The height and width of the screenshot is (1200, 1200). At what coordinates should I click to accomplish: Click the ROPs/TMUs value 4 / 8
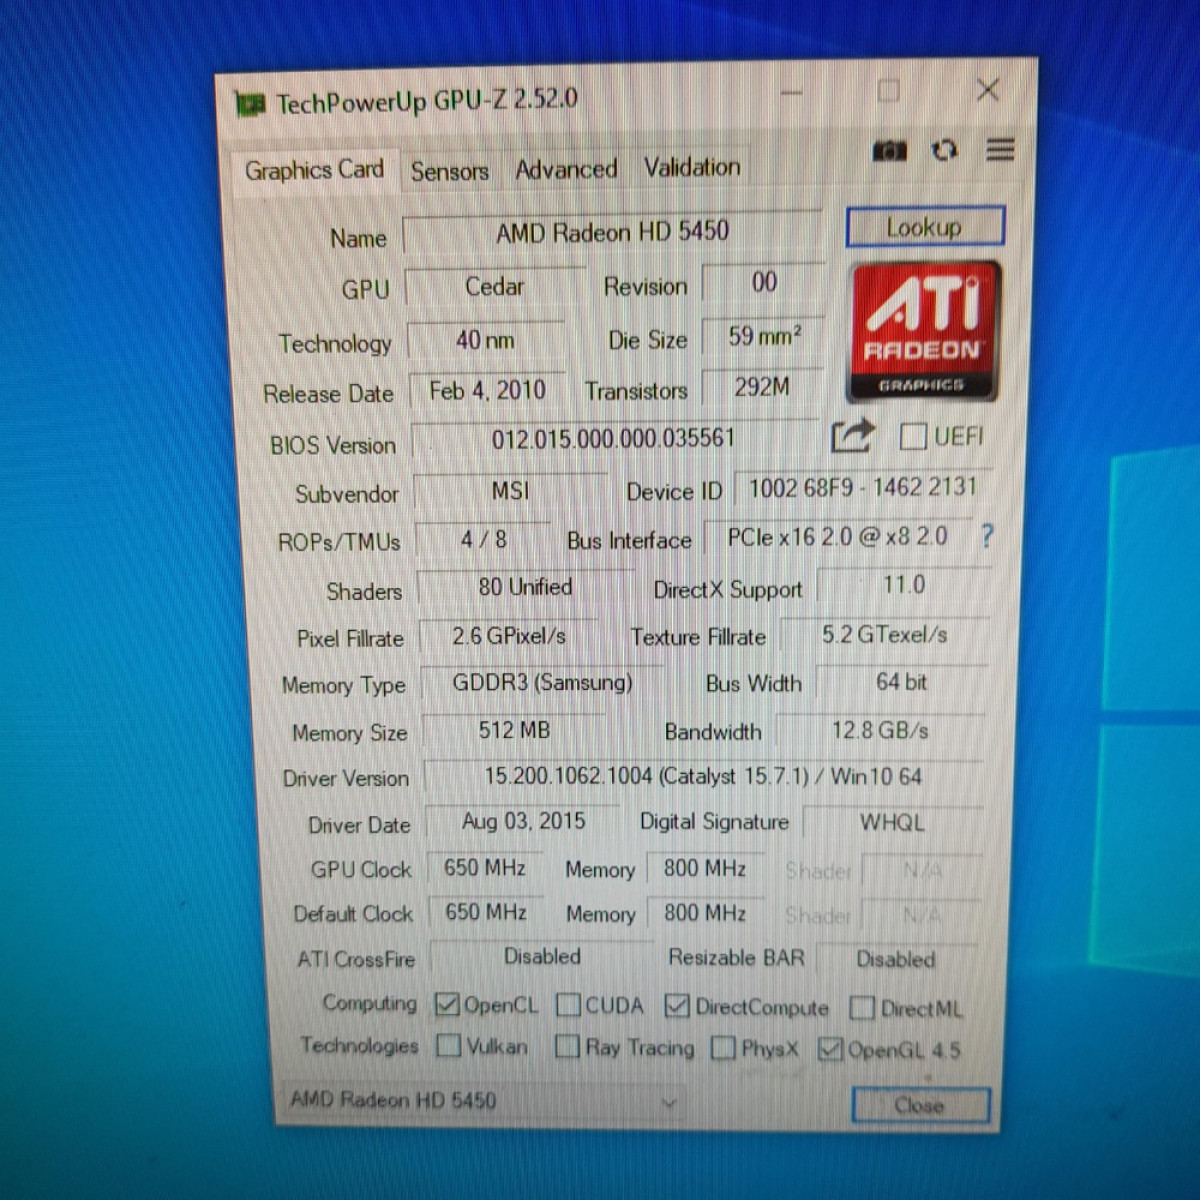click(x=483, y=540)
